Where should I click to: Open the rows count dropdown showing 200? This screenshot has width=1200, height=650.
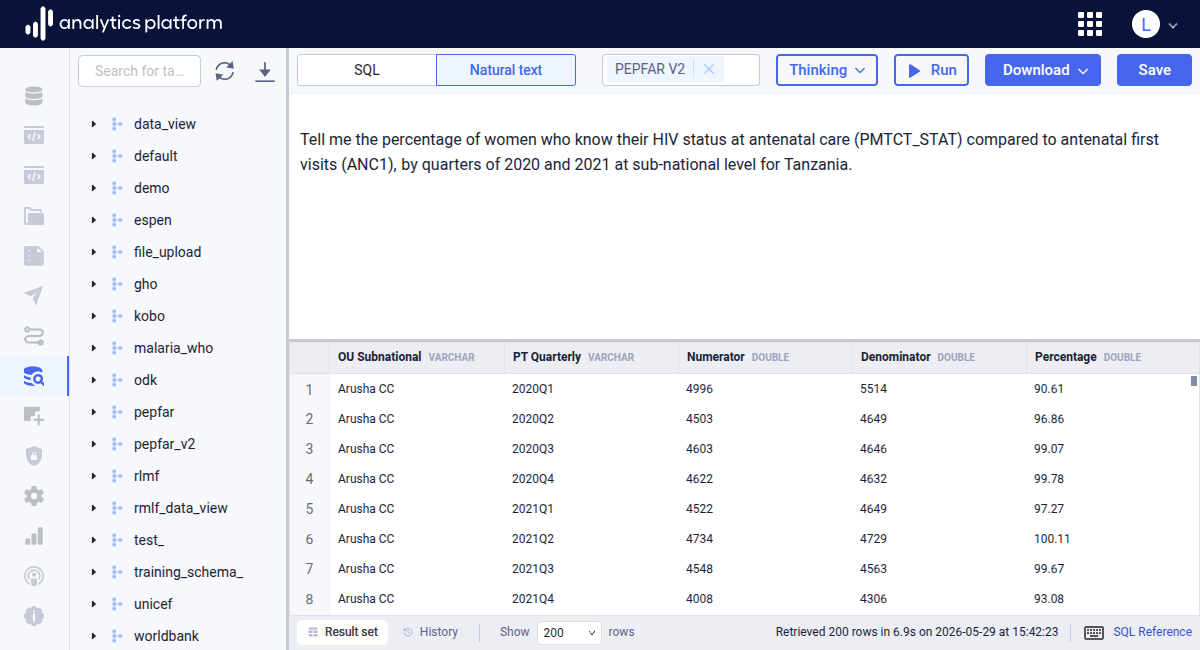(569, 632)
